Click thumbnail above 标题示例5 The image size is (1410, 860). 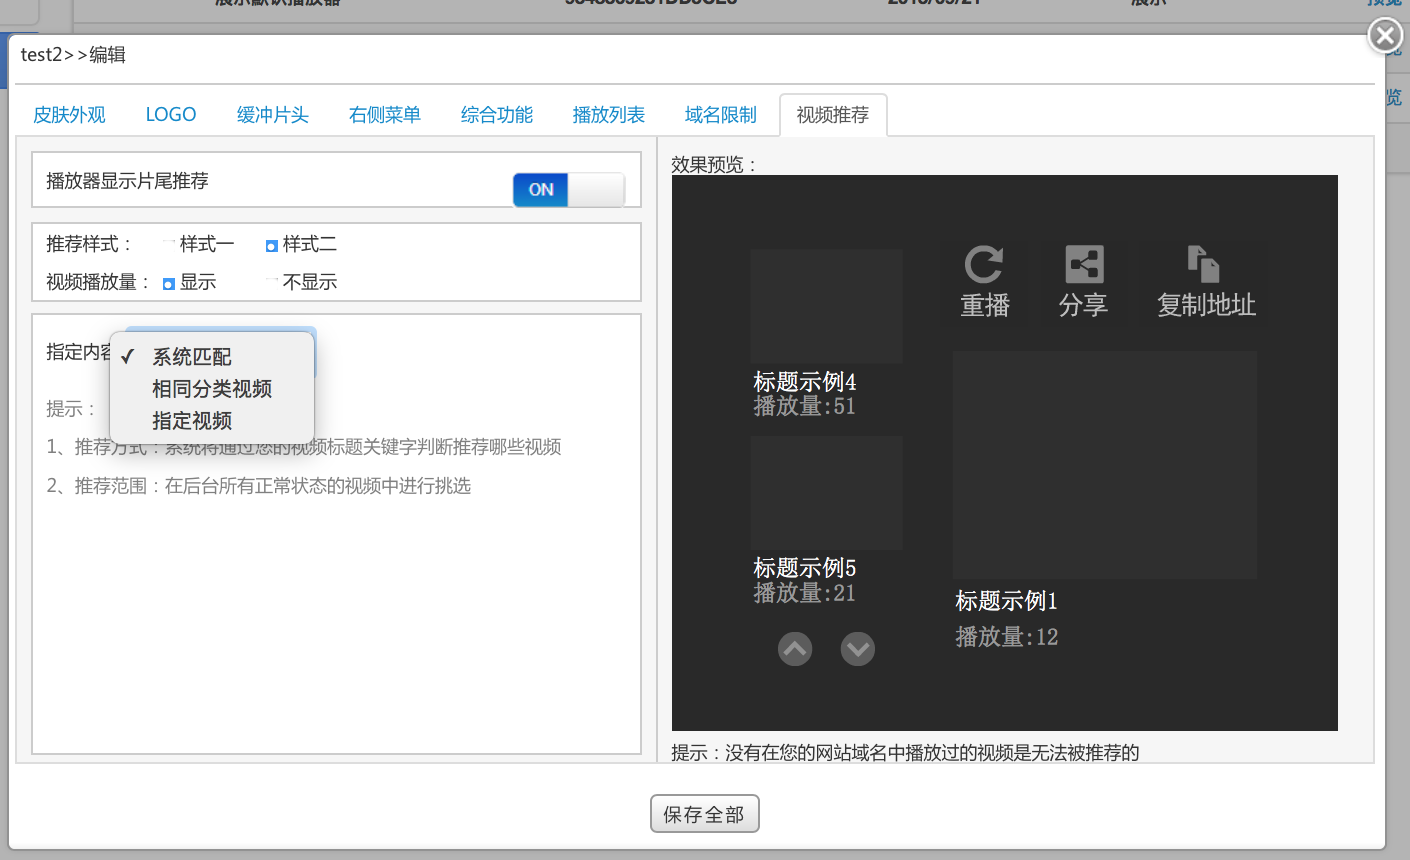[827, 493]
